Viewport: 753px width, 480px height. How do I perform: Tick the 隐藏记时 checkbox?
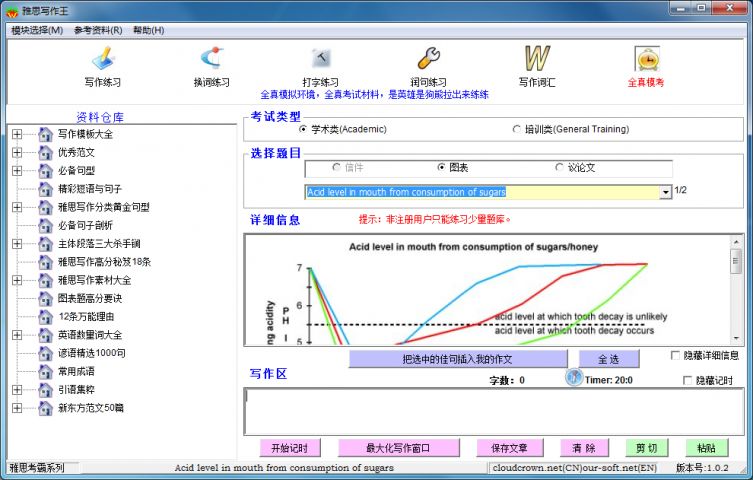tap(687, 380)
